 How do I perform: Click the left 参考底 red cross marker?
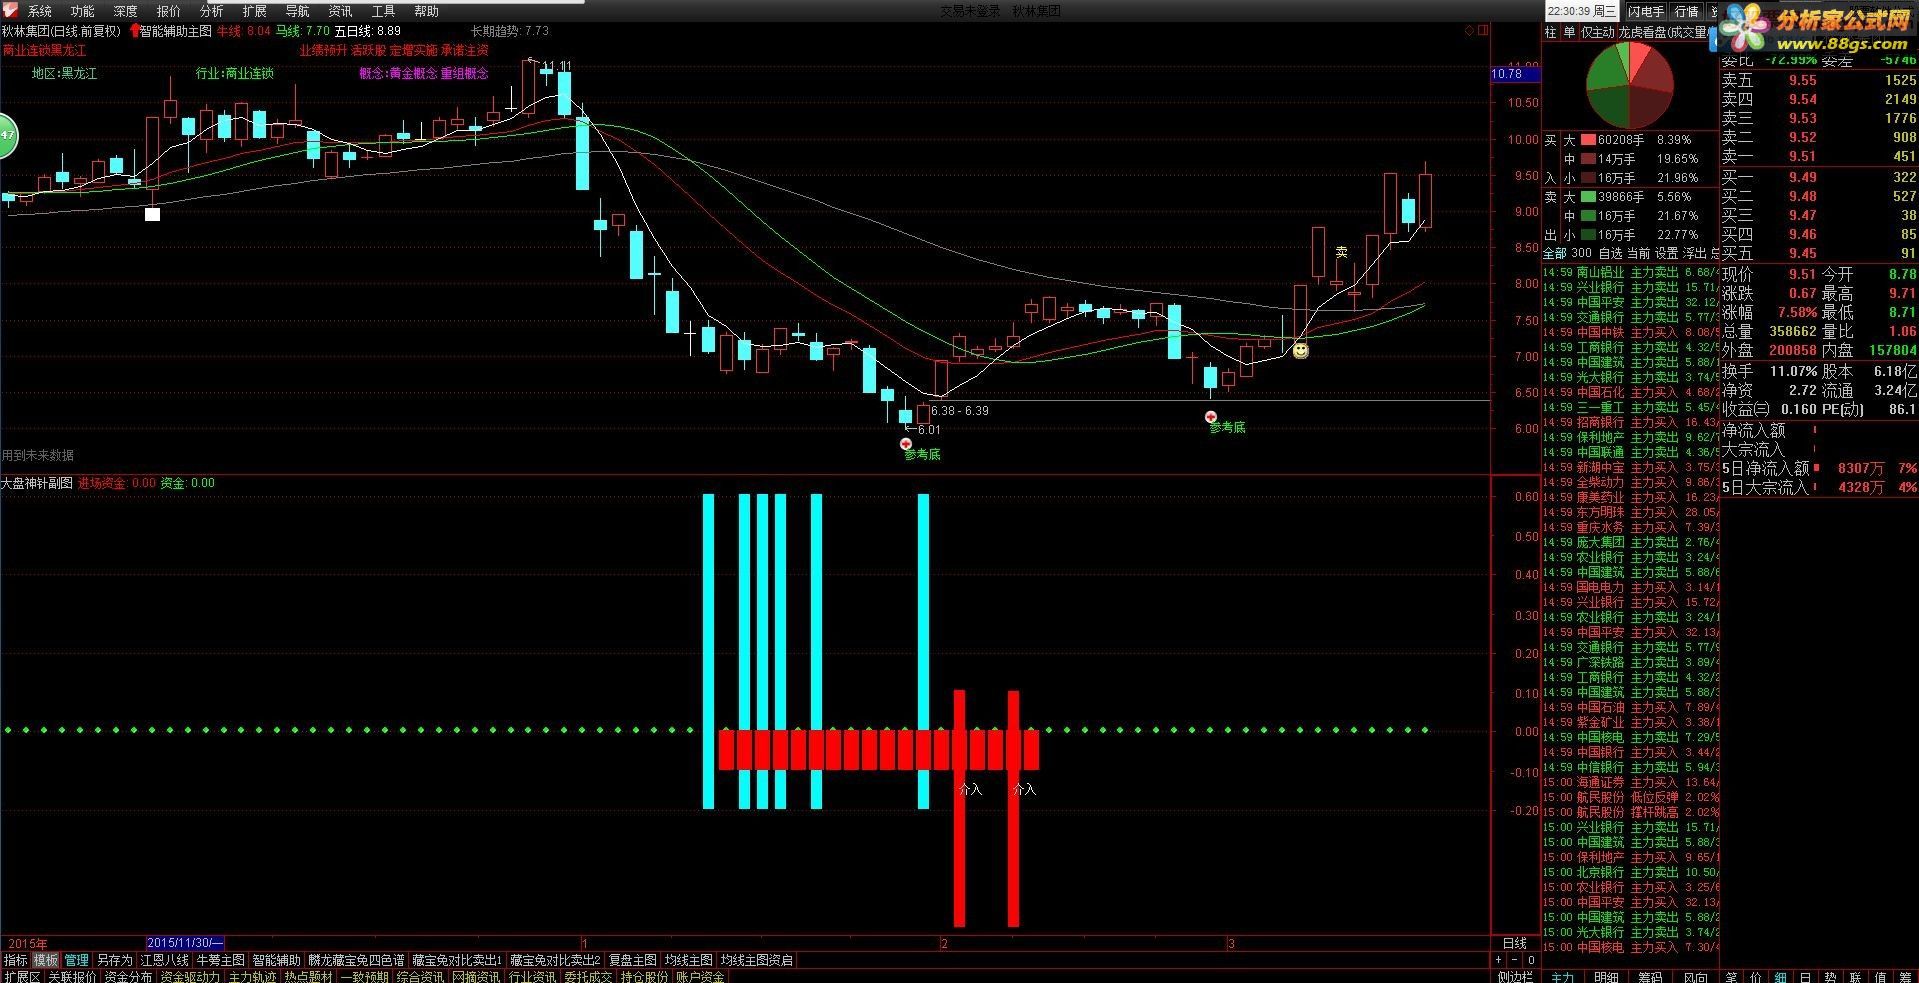pos(906,443)
